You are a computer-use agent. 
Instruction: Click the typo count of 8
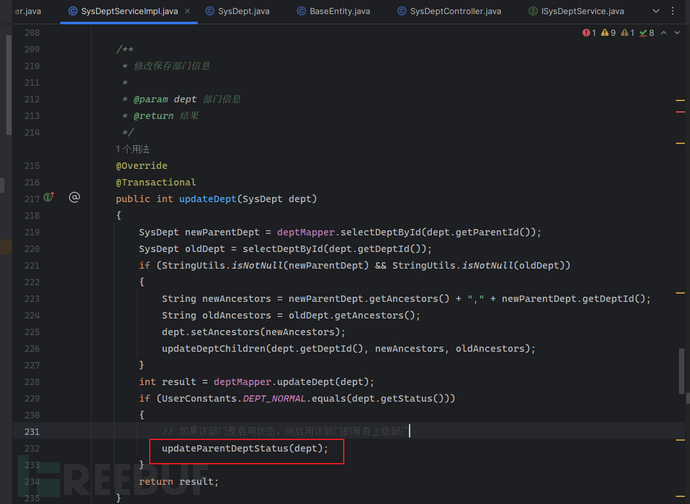tap(647, 33)
